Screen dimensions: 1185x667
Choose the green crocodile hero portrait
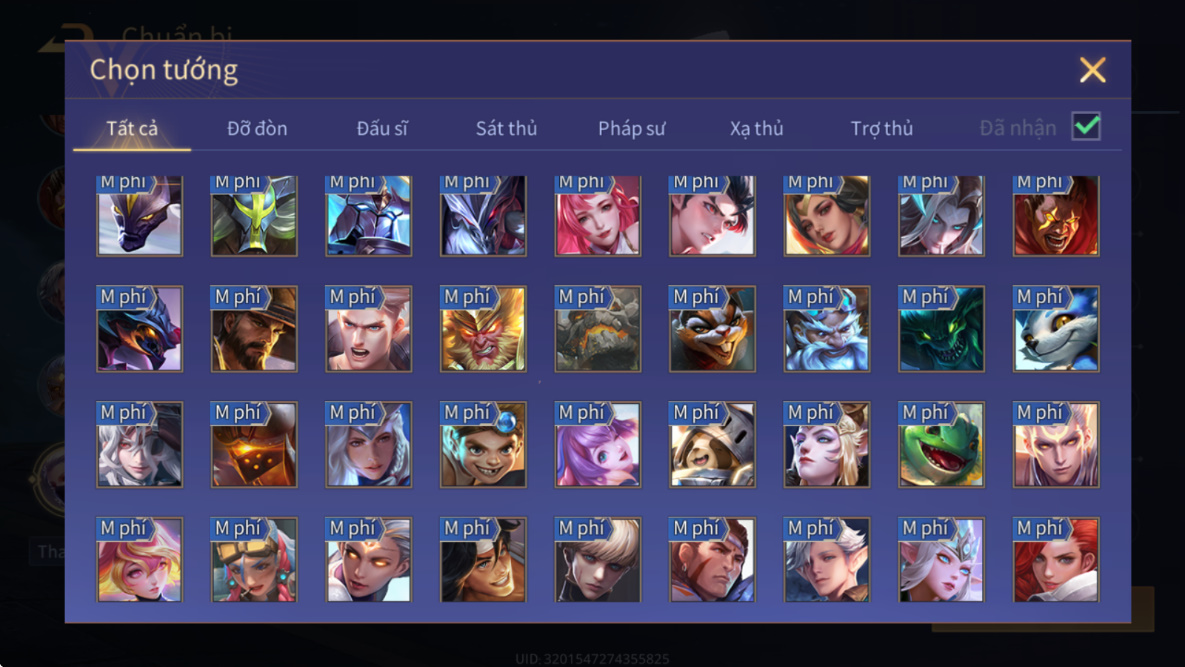point(941,444)
